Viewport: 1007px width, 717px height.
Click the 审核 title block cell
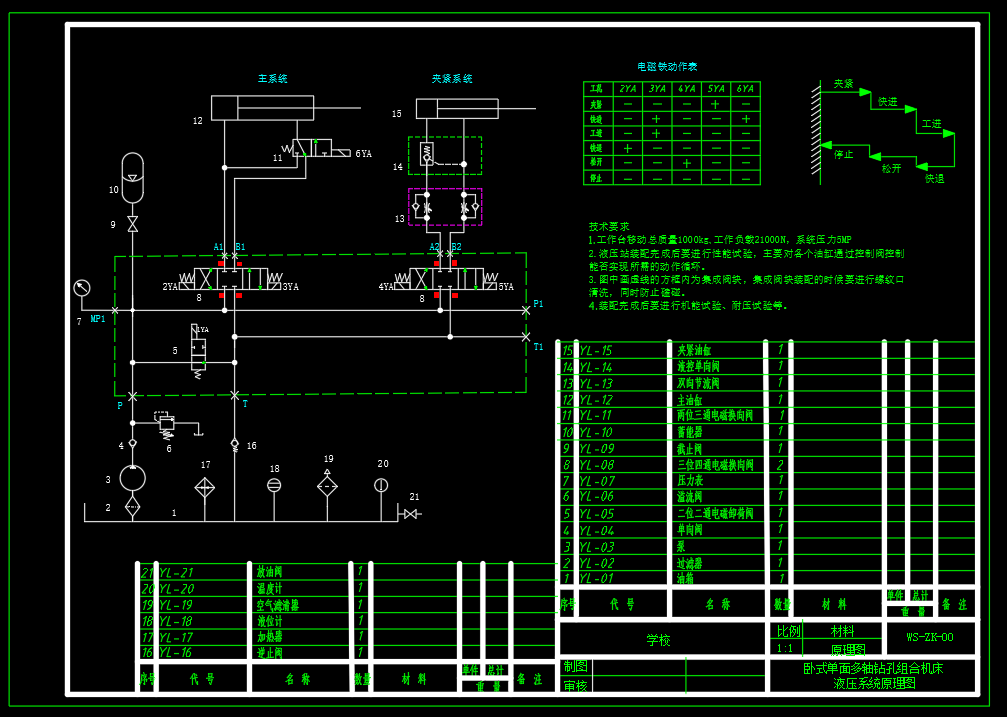click(575, 686)
